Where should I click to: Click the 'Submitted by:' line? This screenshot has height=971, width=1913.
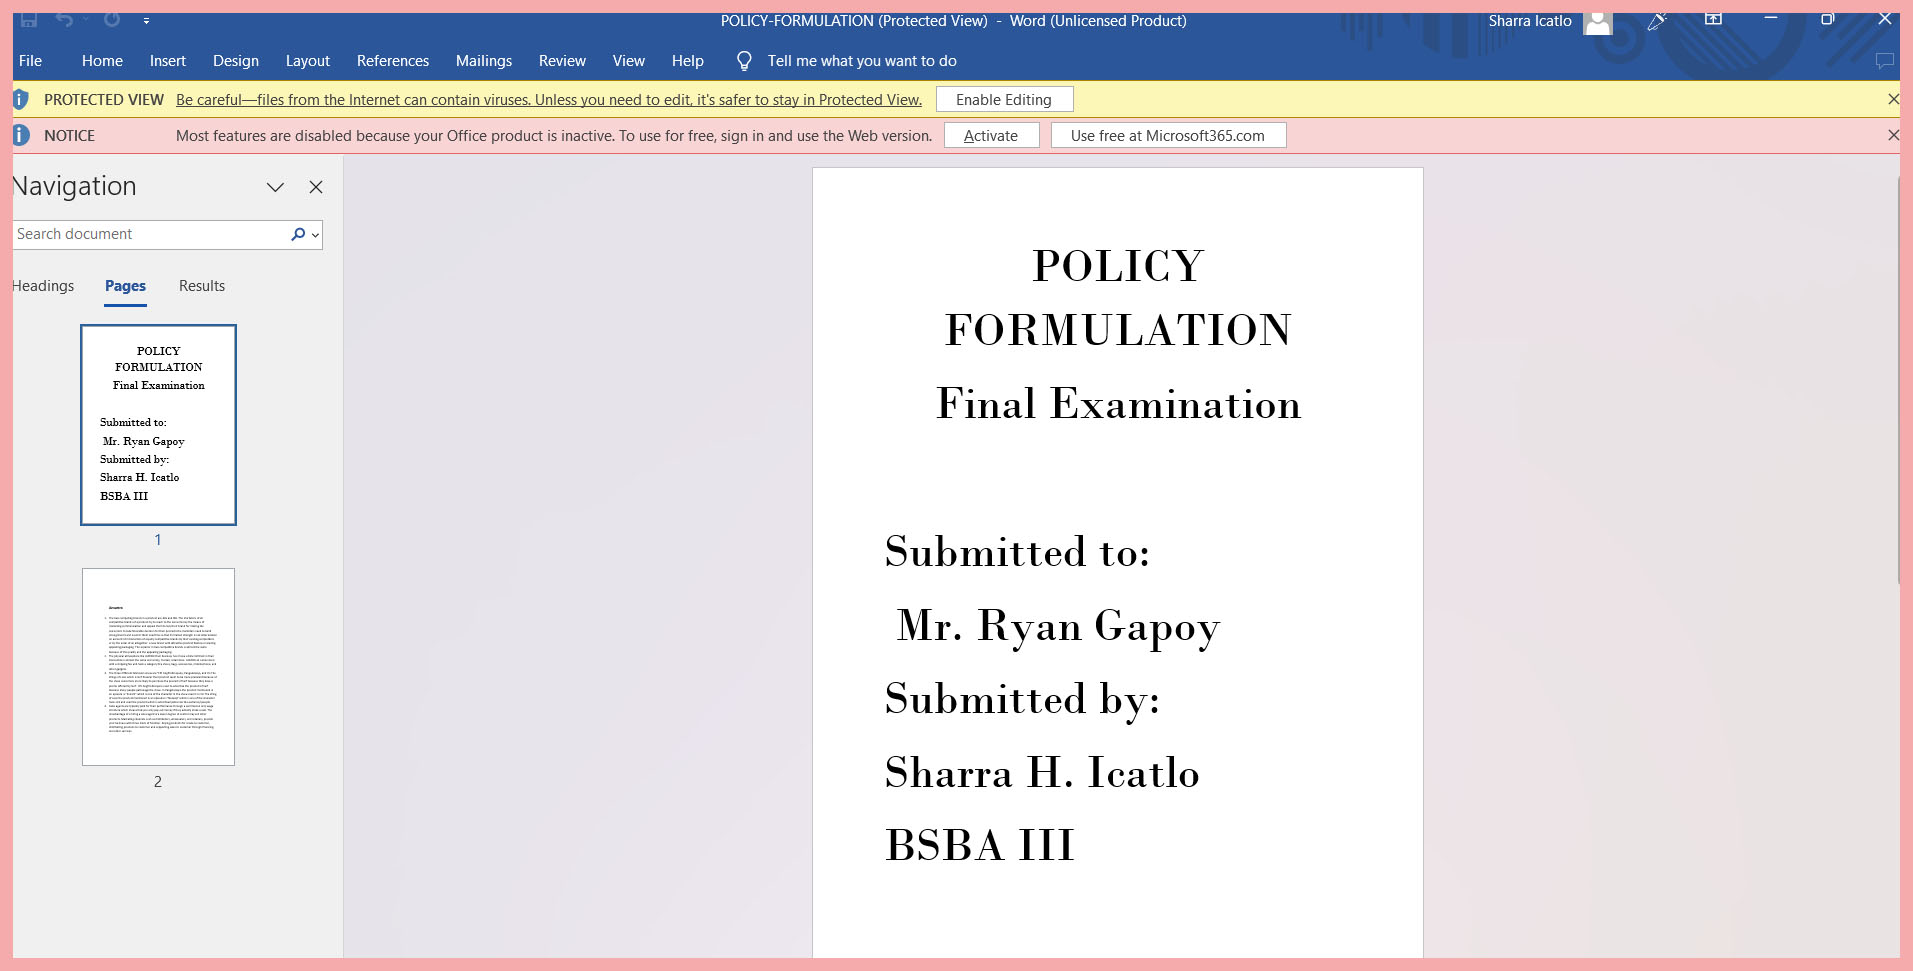click(1023, 699)
